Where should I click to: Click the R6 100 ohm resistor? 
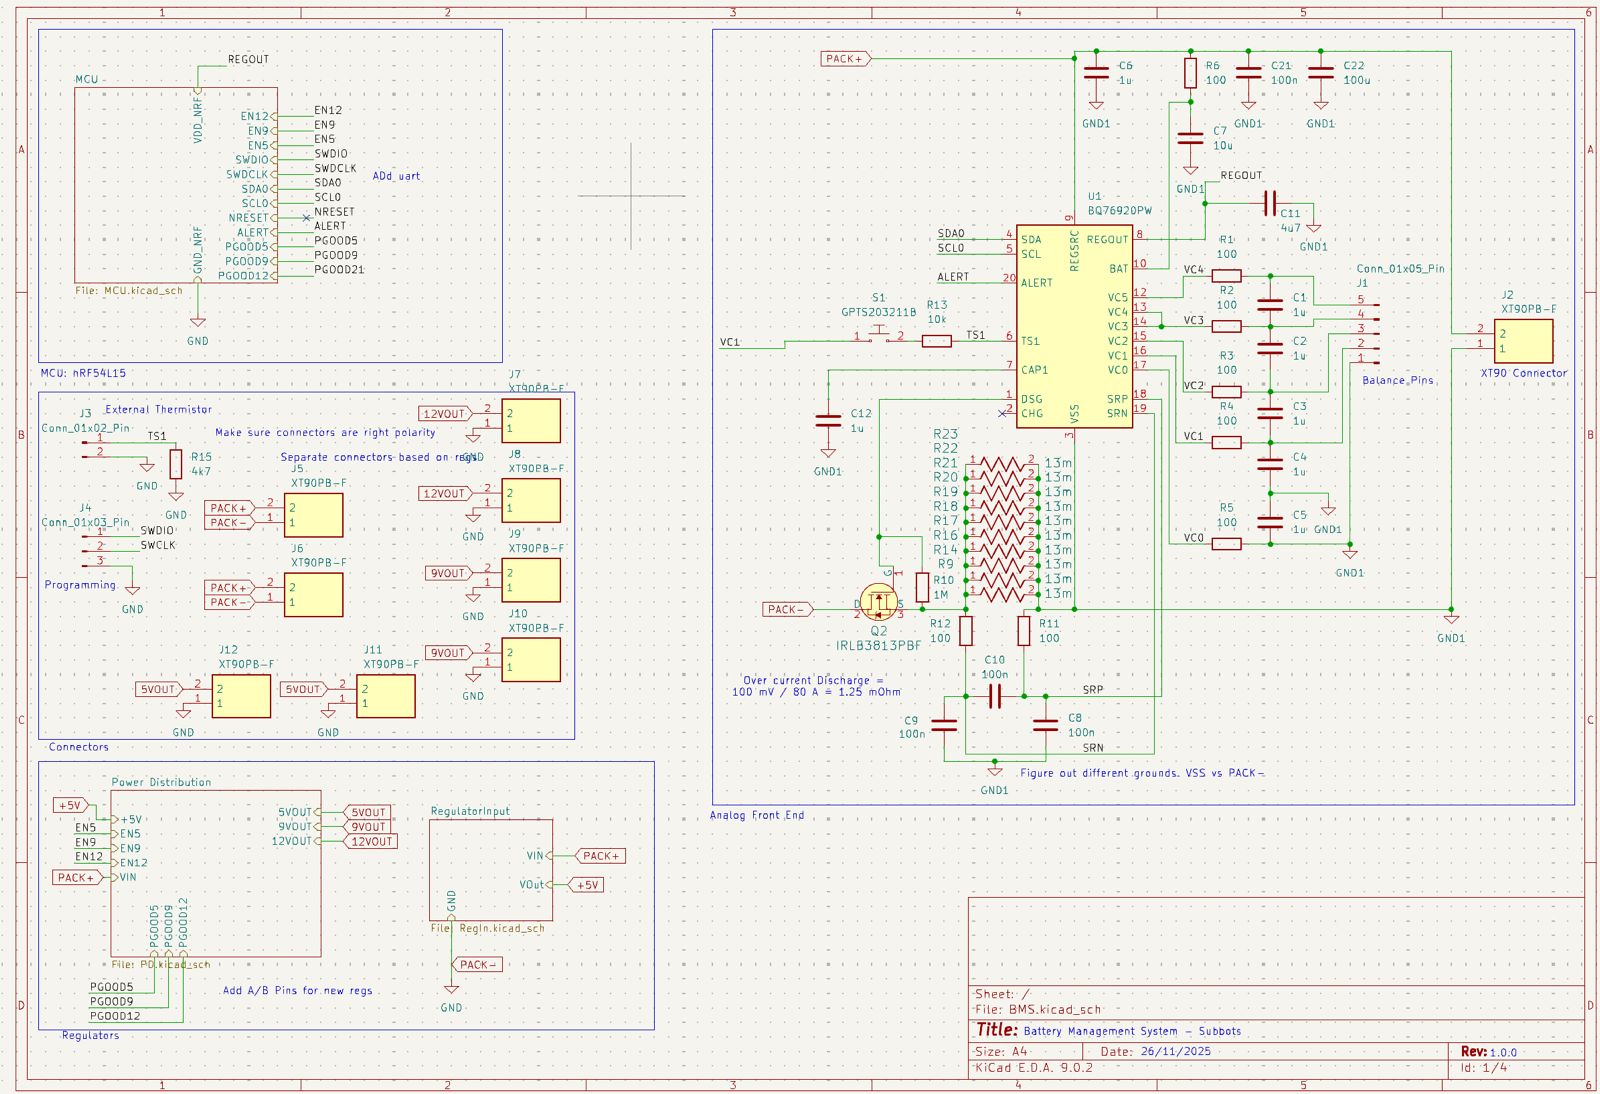click(x=1190, y=73)
